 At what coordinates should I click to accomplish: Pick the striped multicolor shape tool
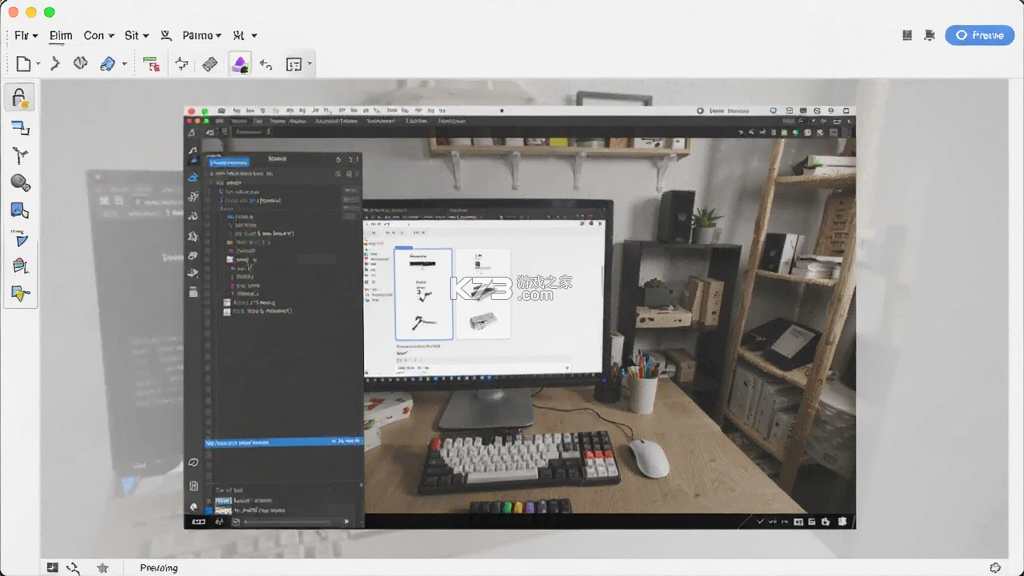coord(20,266)
